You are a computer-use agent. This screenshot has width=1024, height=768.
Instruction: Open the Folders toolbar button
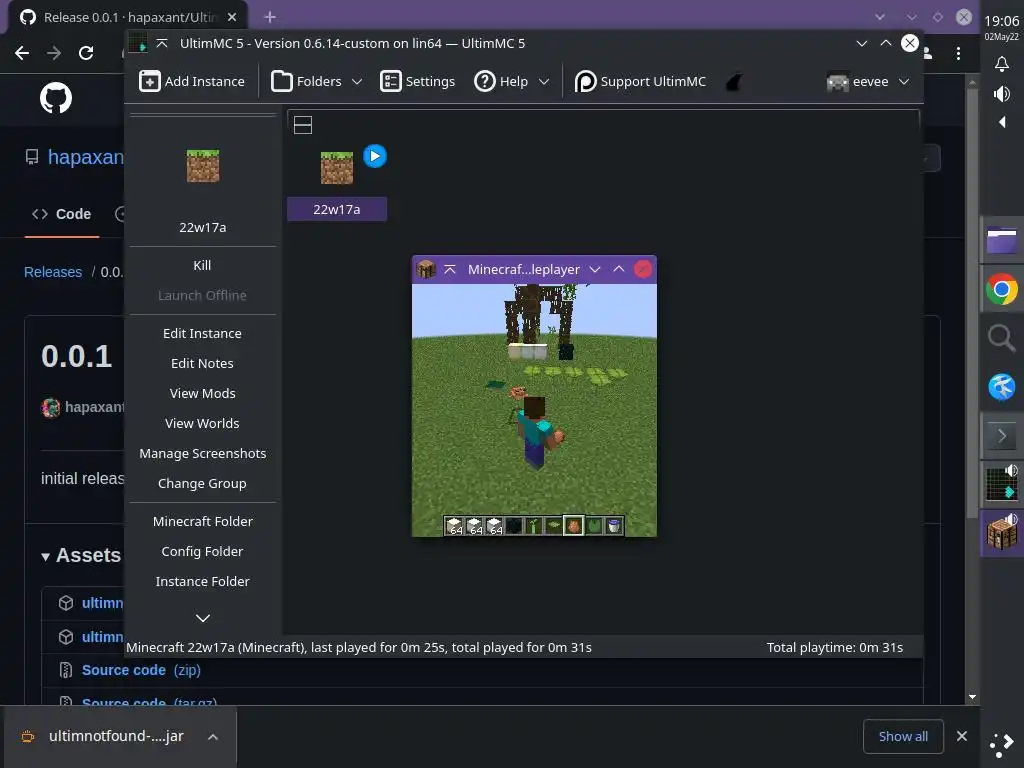coord(306,82)
